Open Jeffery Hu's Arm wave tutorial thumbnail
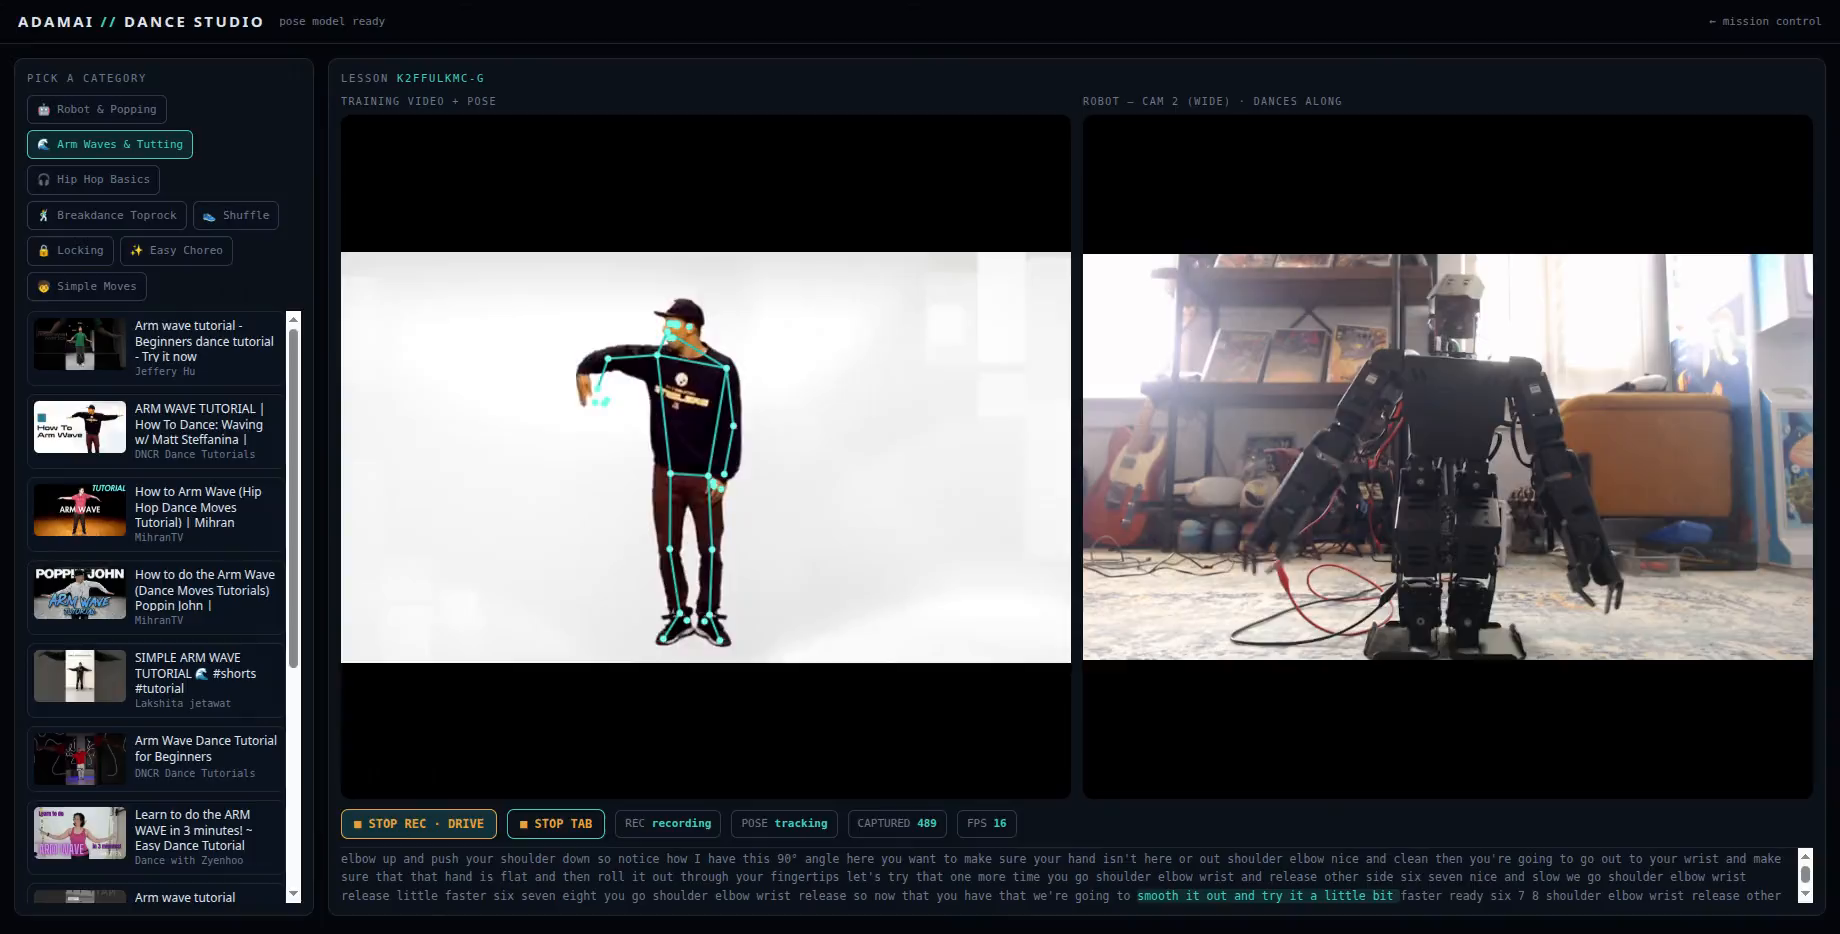 tap(80, 344)
